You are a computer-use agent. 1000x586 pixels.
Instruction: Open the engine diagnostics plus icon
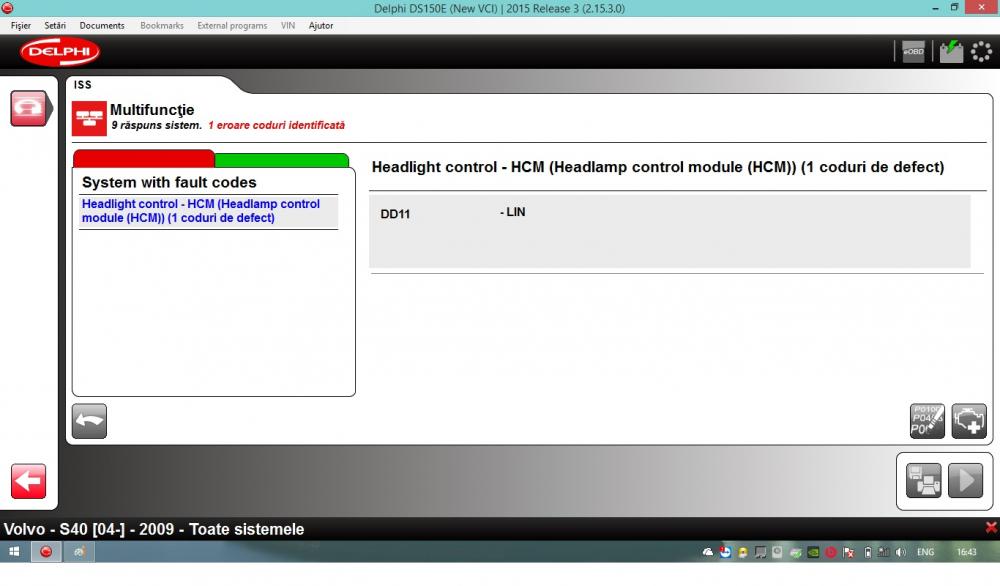coord(969,421)
